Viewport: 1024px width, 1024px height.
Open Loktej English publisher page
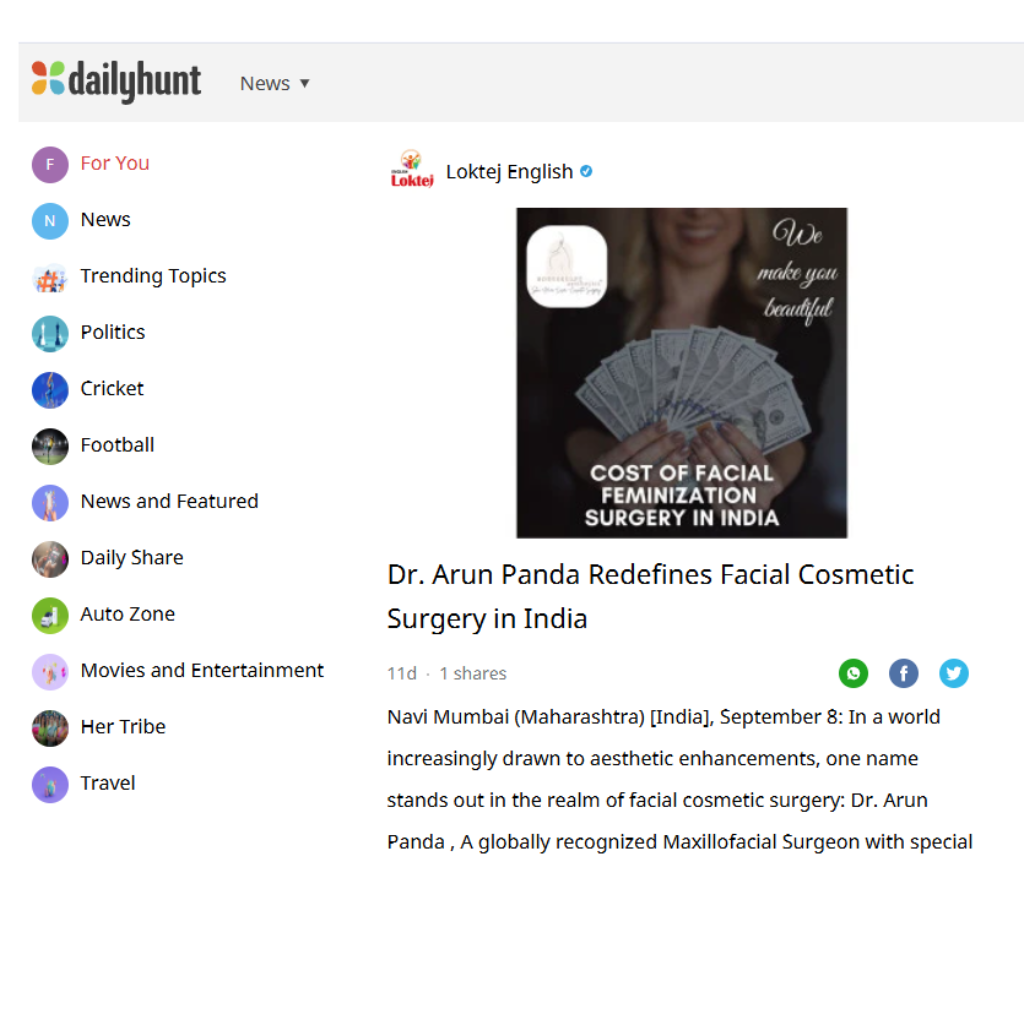[x=509, y=171]
